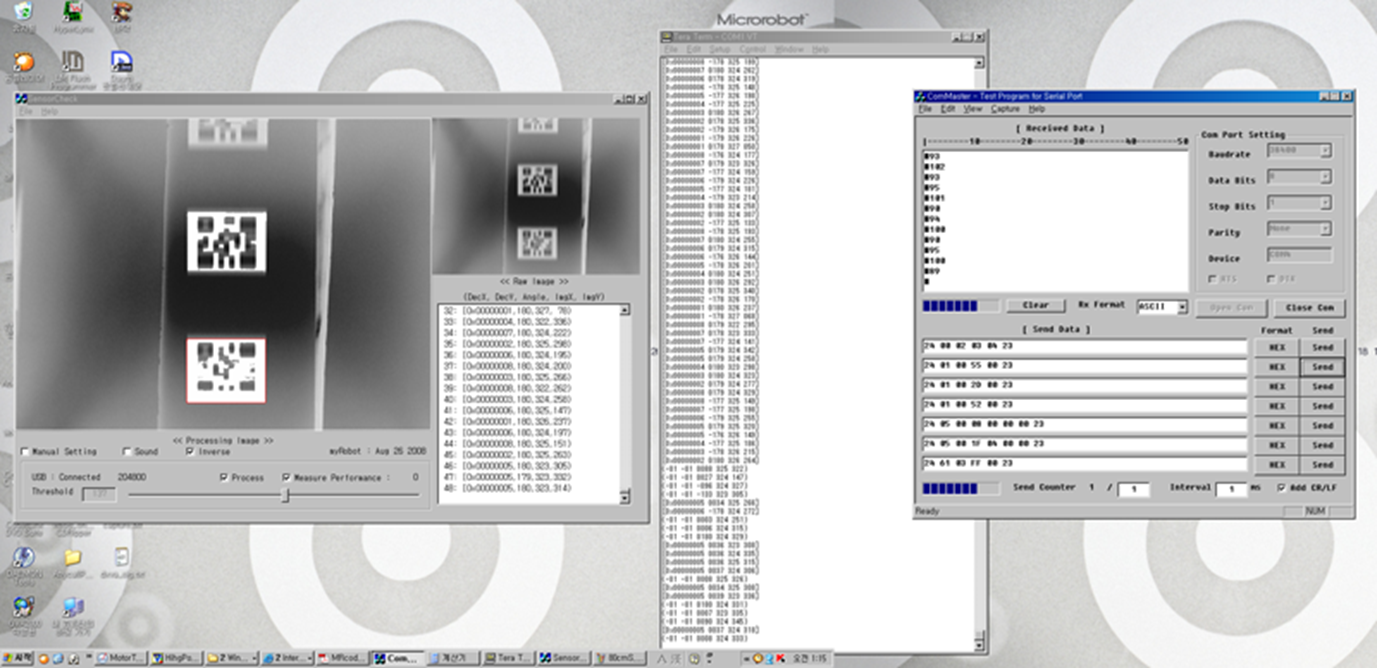Click the Raw Image preview in SensorCheck
Viewport: 1377px width, 668px height.
(x=538, y=196)
